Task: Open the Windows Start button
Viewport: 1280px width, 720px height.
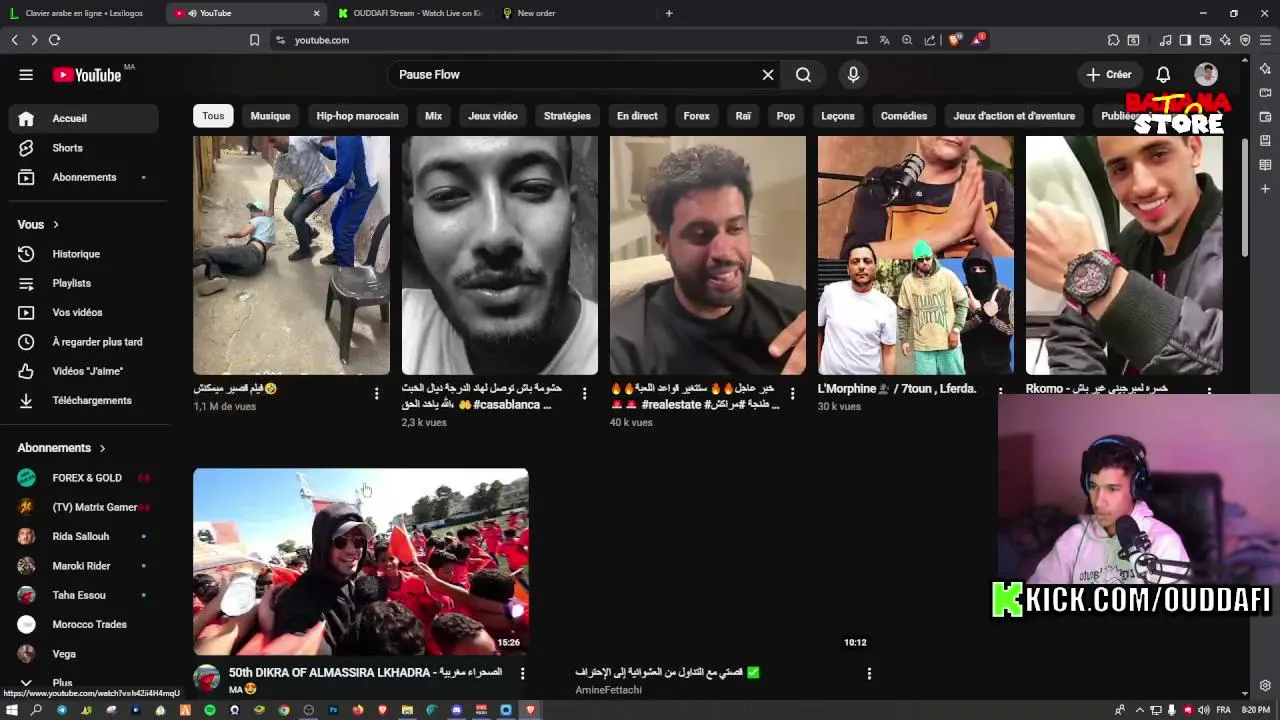Action: 12,710
